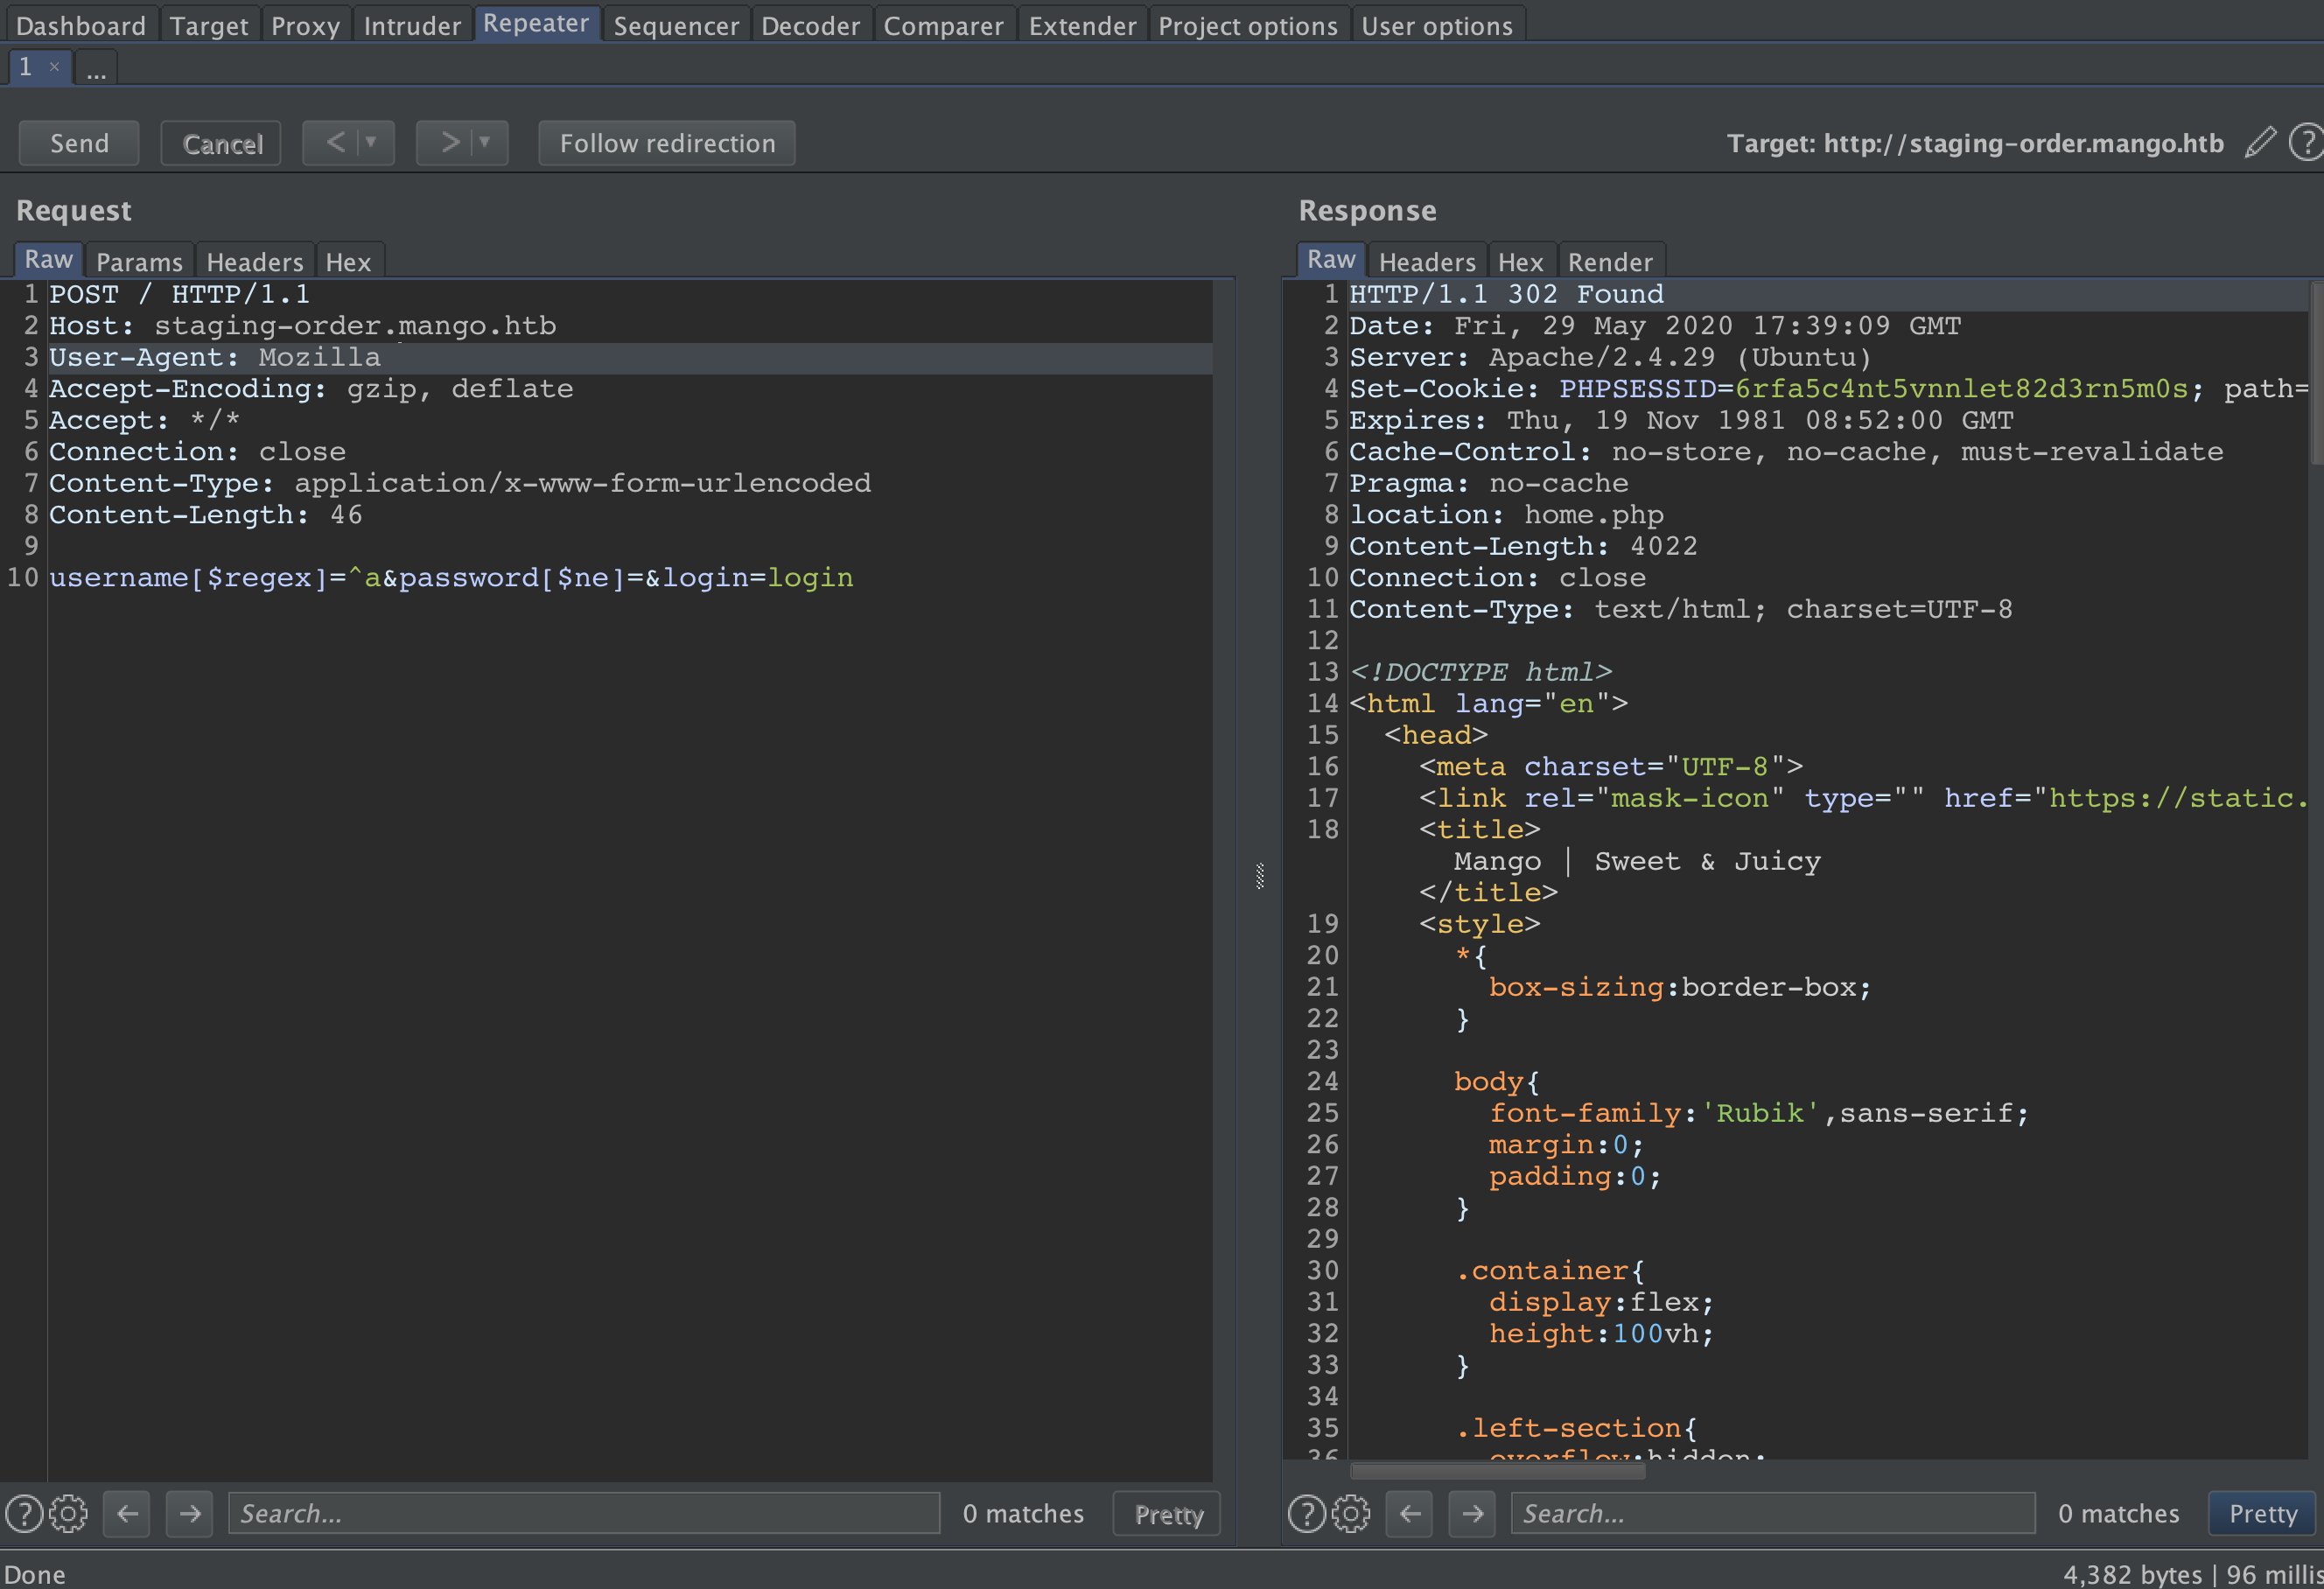The height and width of the screenshot is (1589, 2324).
Task: Click Response horizontal scrollbar thumb
Action: 1497,1471
